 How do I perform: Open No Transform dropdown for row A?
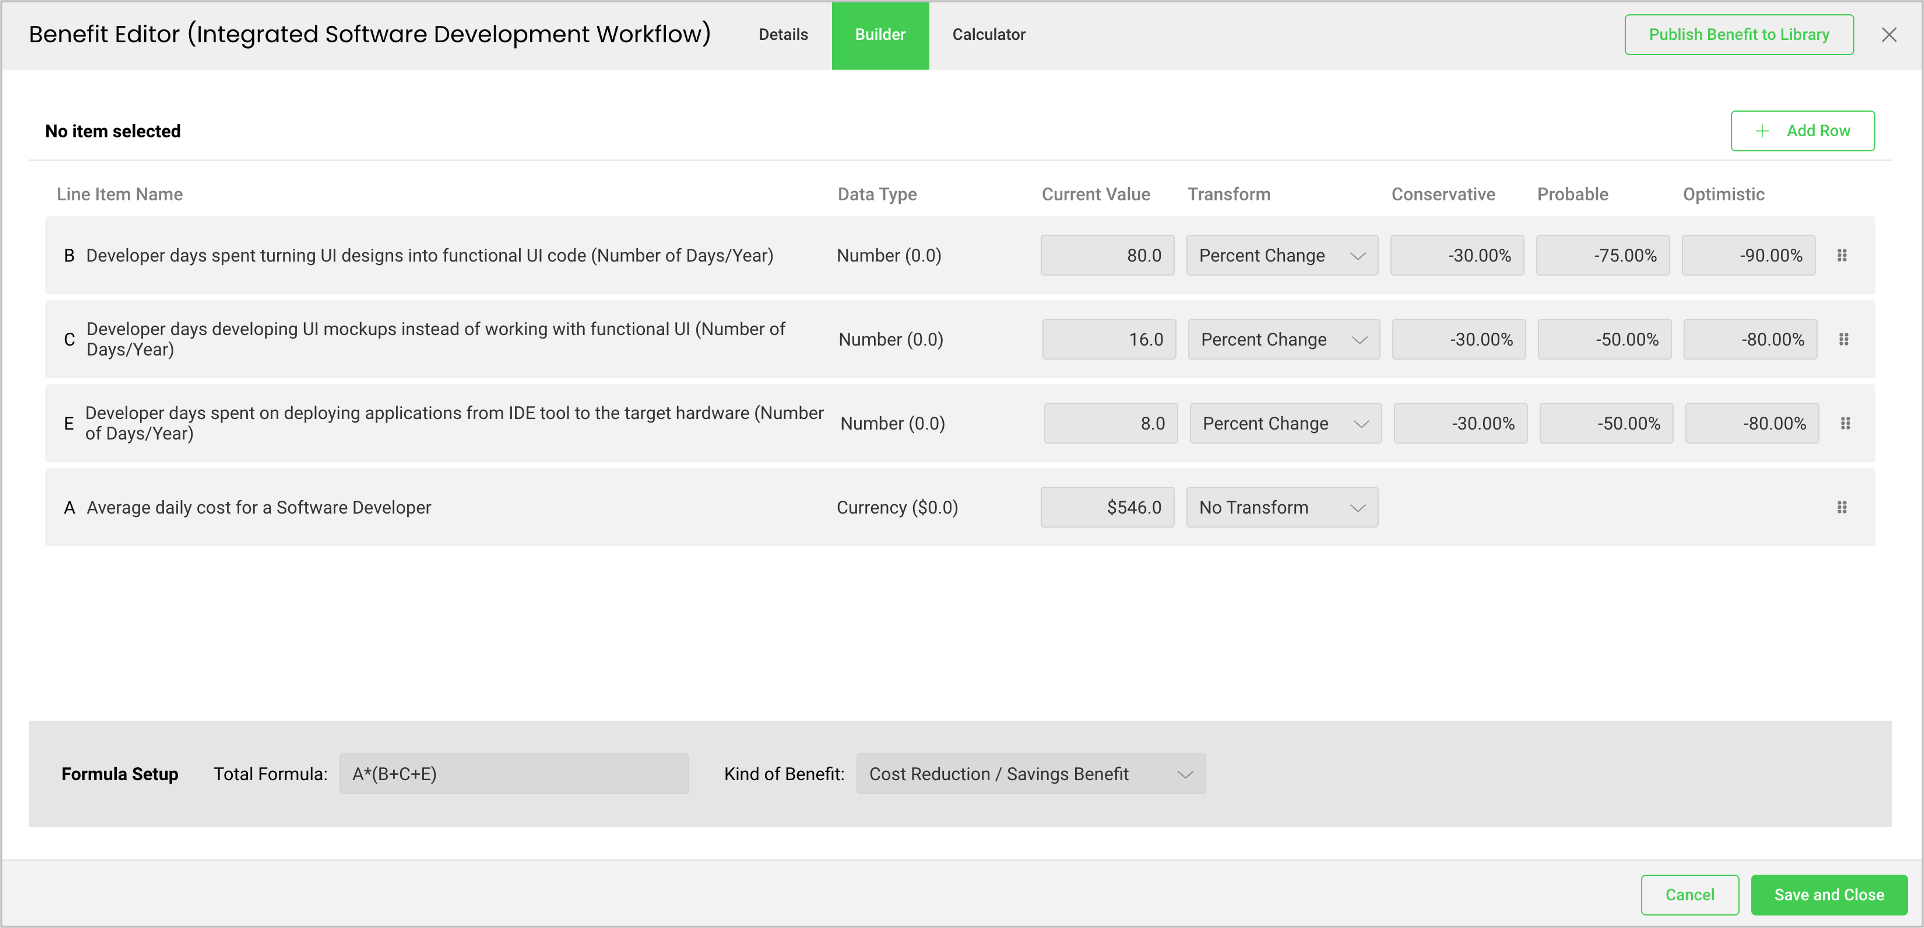(x=1281, y=508)
